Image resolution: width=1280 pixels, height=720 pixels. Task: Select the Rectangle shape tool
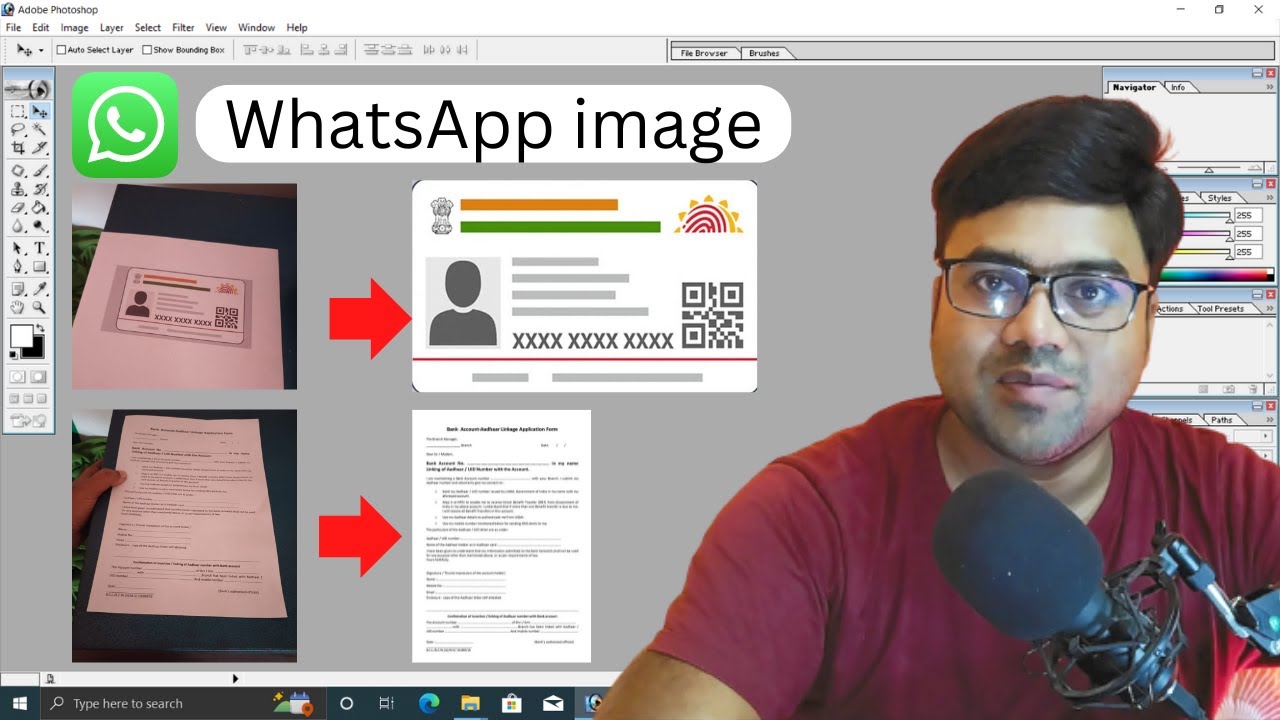39,265
